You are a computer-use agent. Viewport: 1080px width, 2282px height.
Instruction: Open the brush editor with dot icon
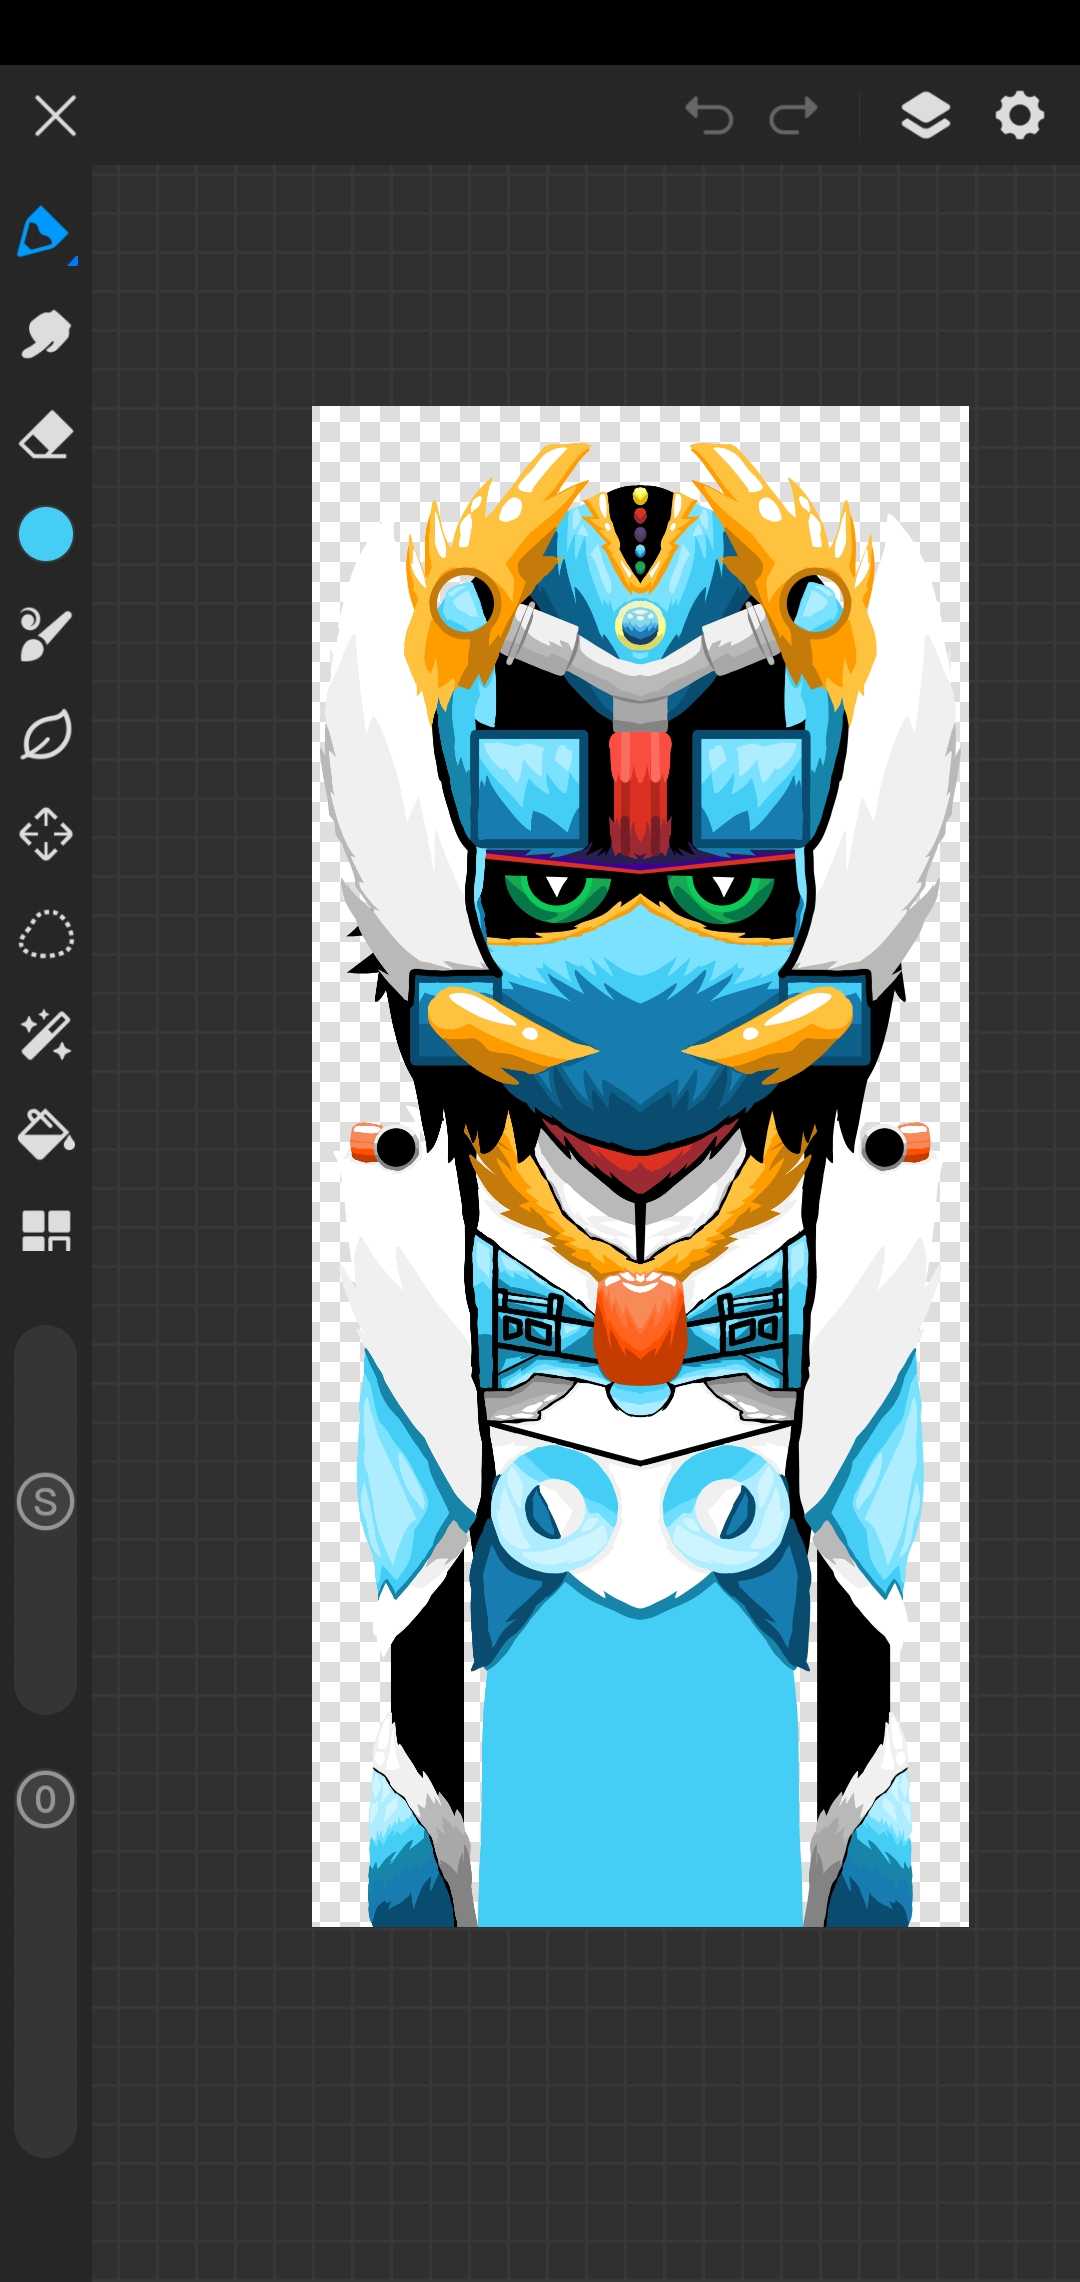(46, 635)
